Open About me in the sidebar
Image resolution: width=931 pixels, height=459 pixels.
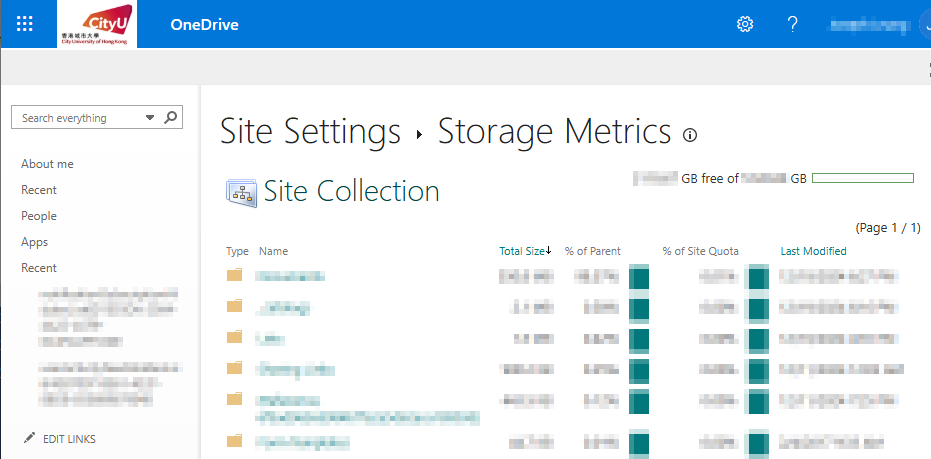point(47,164)
